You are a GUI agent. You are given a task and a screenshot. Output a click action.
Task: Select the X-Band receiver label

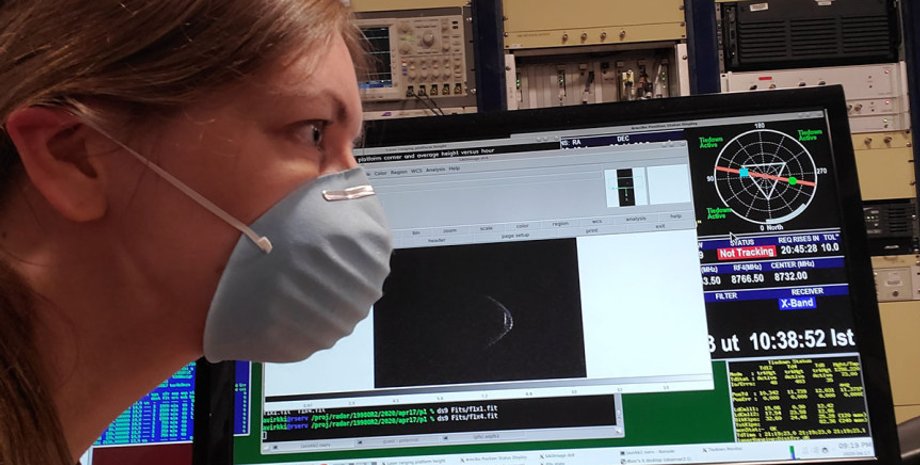[x=797, y=302]
